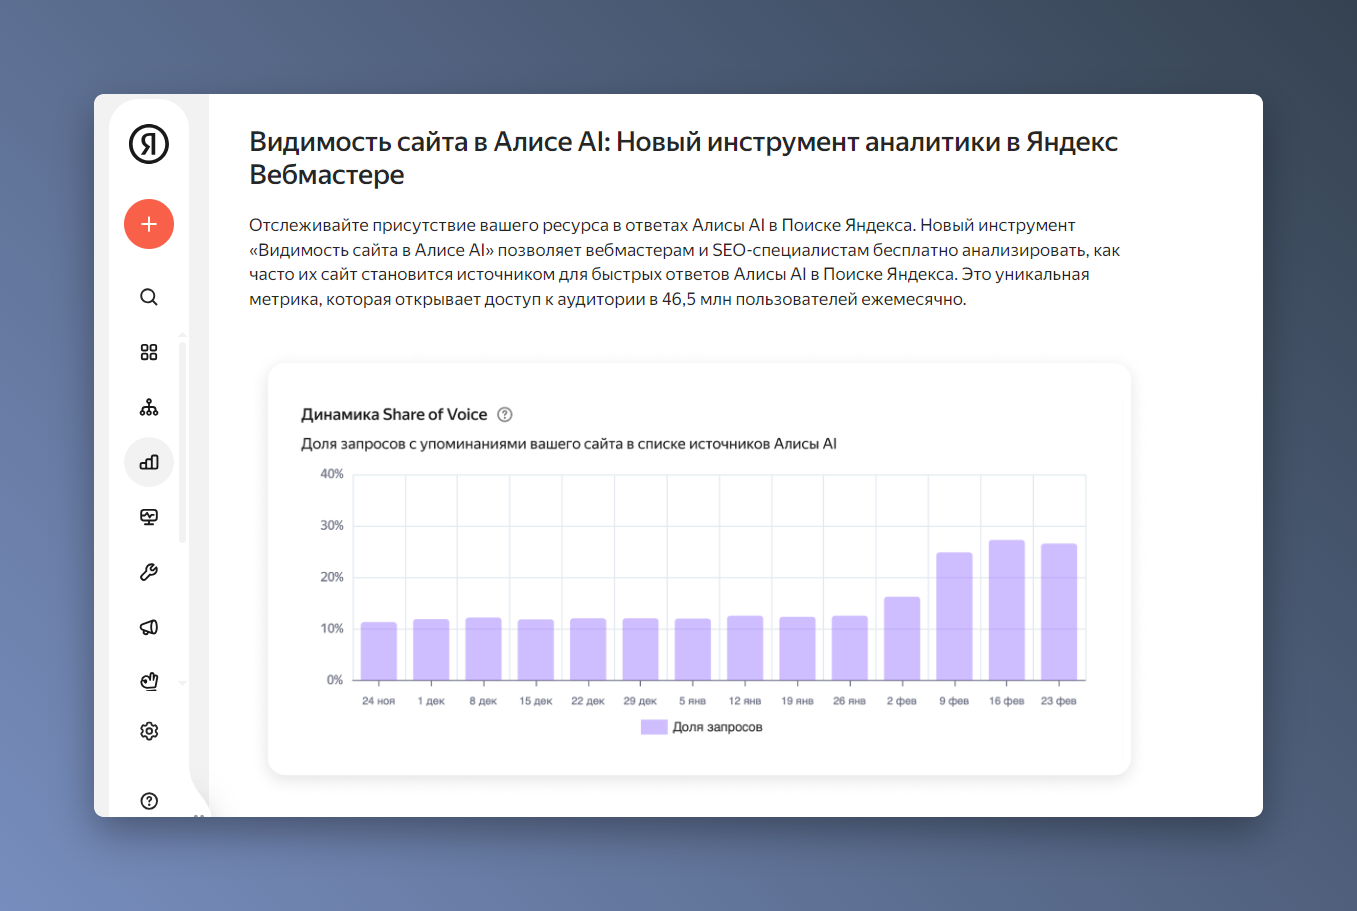Click the chart bar for 29 дек
This screenshot has height=911, width=1357.
coord(641,649)
